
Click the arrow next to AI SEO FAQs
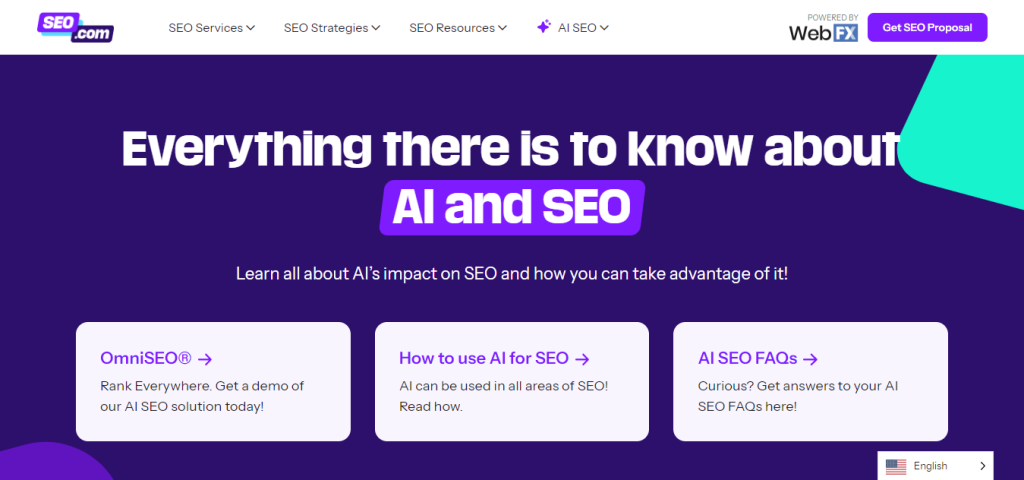811,358
